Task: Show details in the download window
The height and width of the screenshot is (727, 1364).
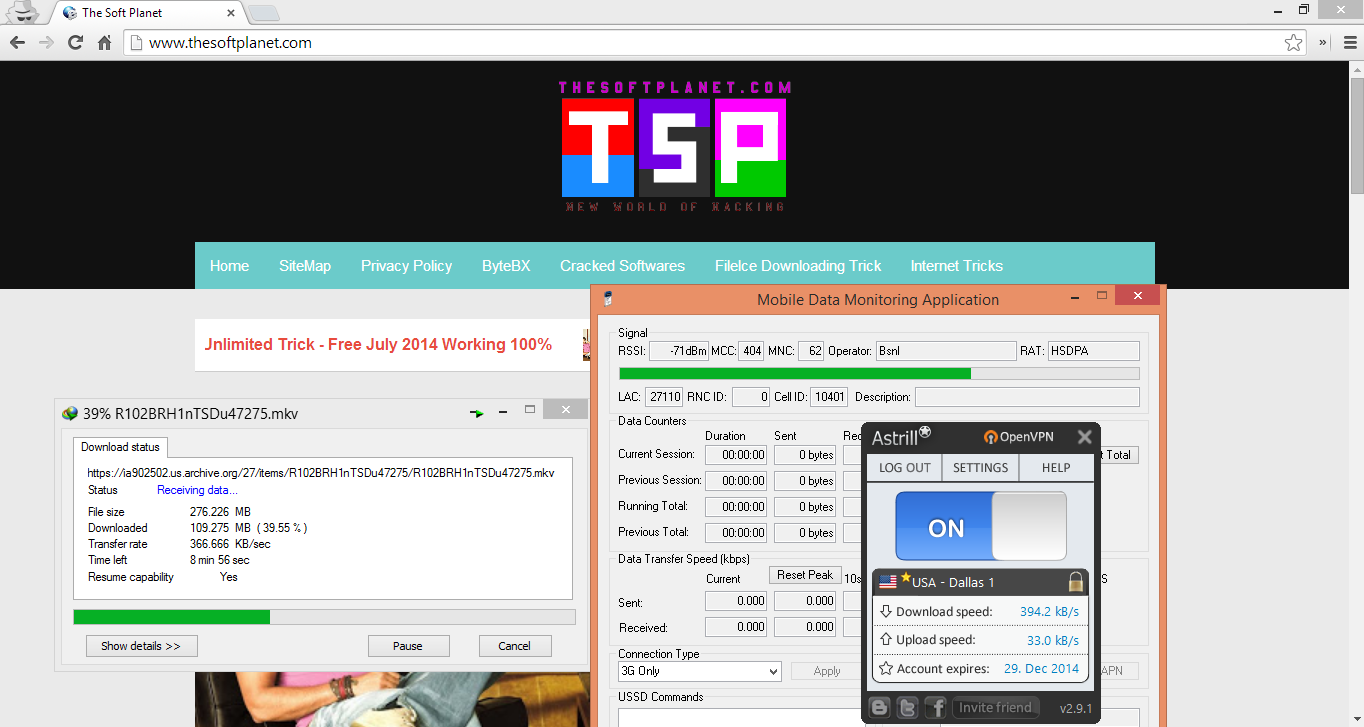Action: click(x=141, y=646)
